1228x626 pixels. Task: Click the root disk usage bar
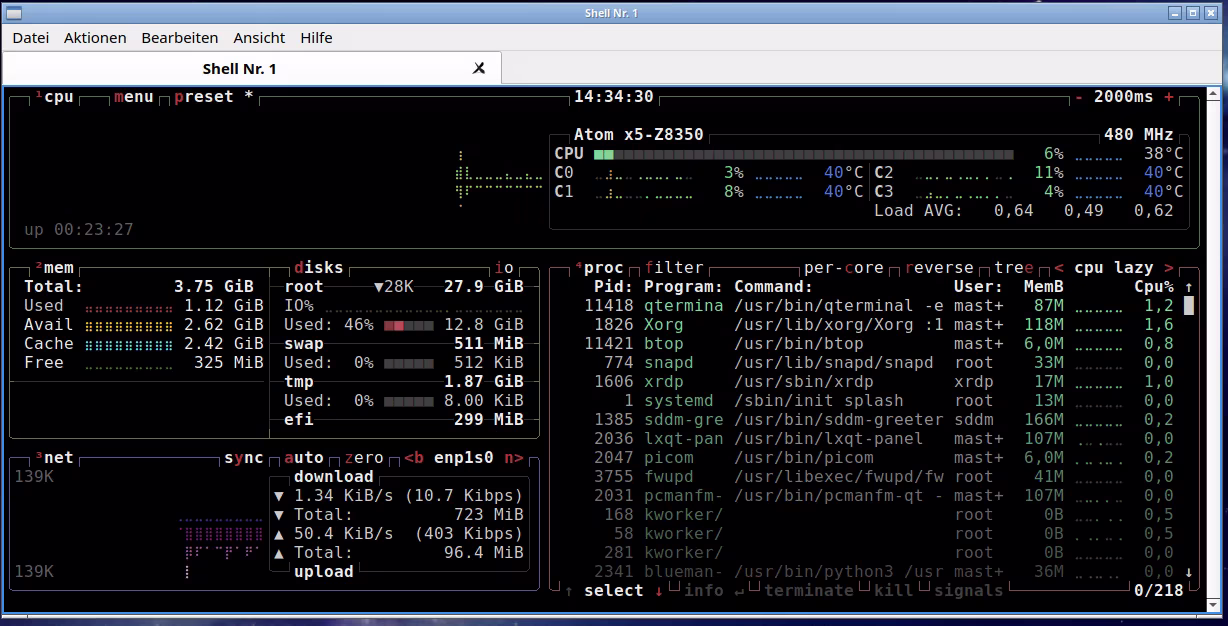[x=409, y=325]
